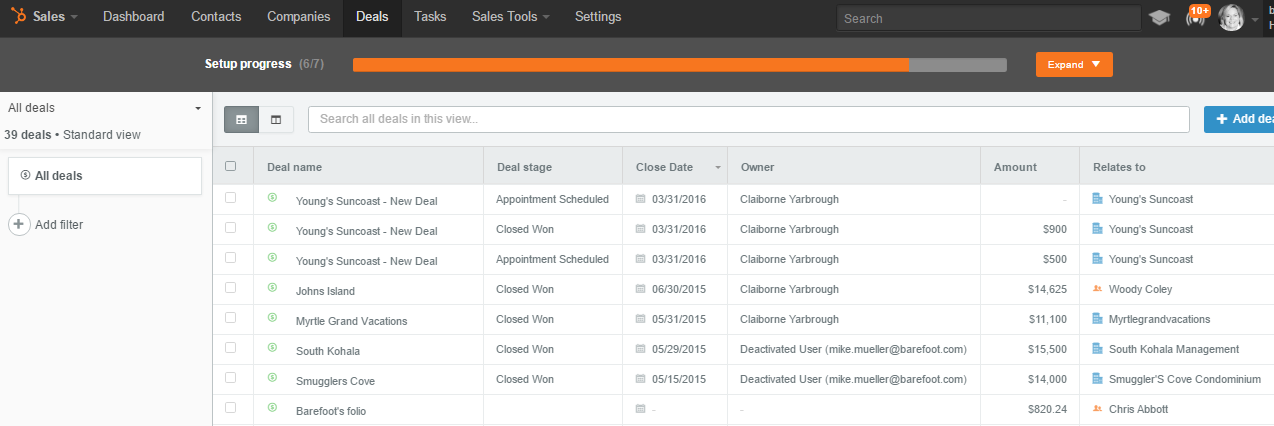Open the Academy graduation cap icon
This screenshot has width=1274, height=426.
point(1160,18)
